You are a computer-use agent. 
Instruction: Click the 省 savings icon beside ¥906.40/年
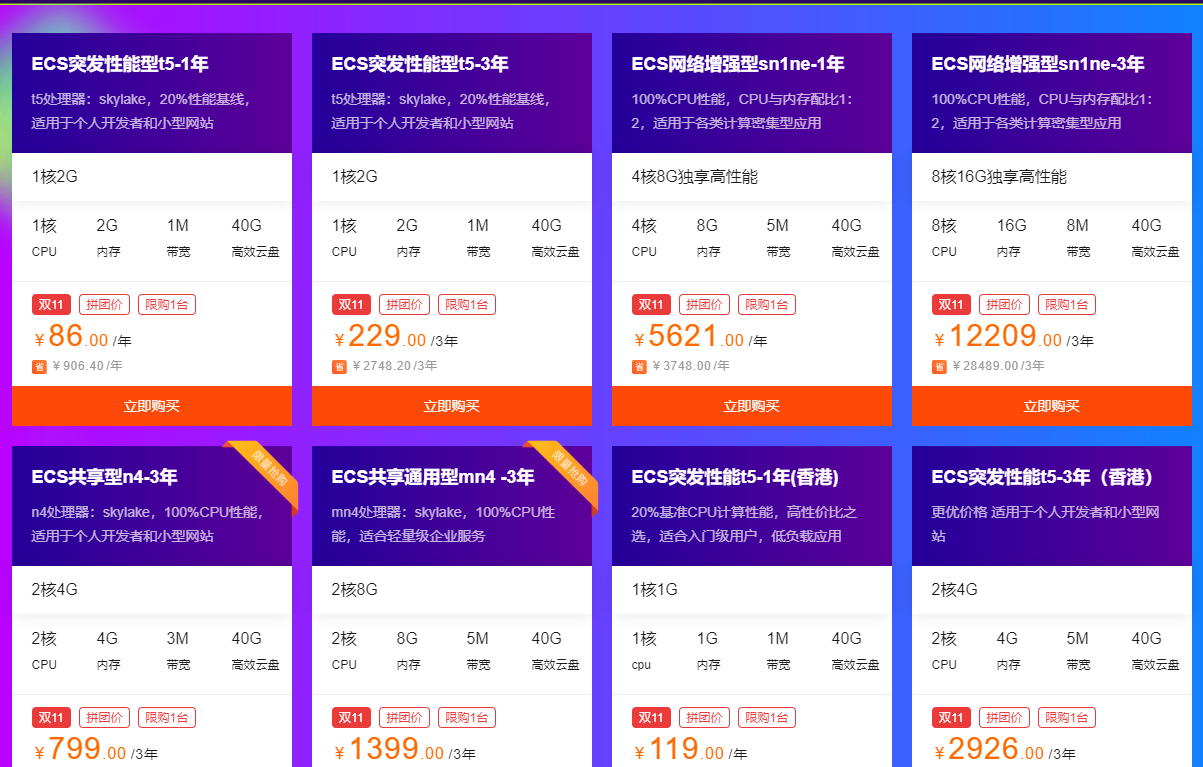pos(39,366)
